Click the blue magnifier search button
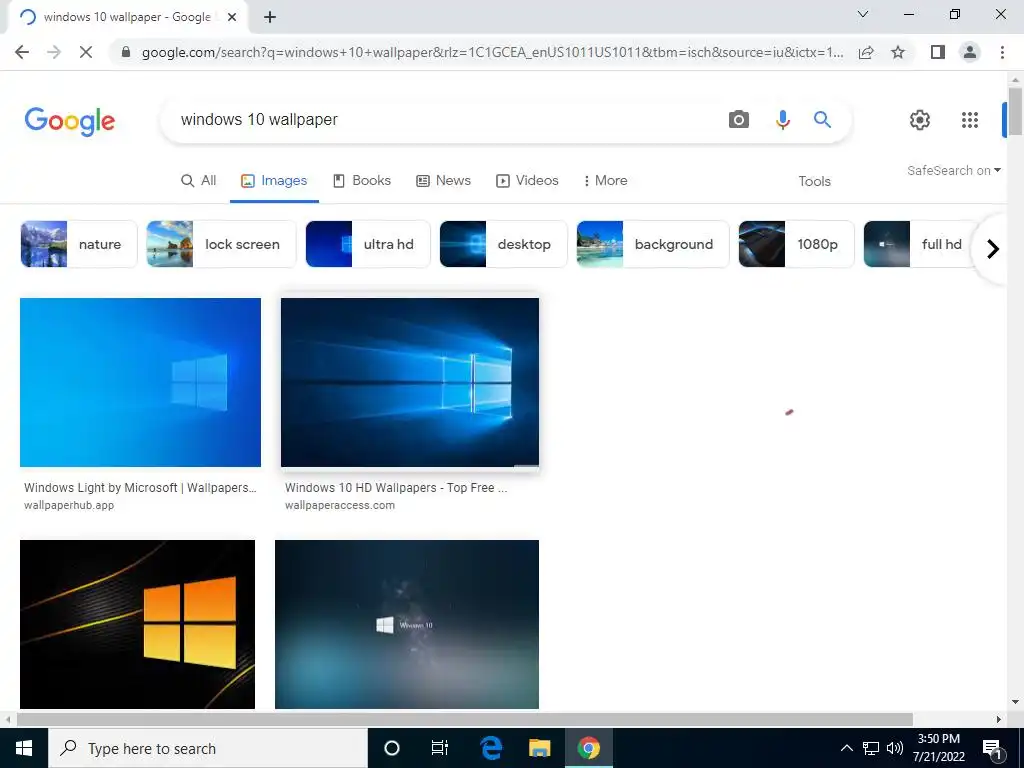 (822, 120)
